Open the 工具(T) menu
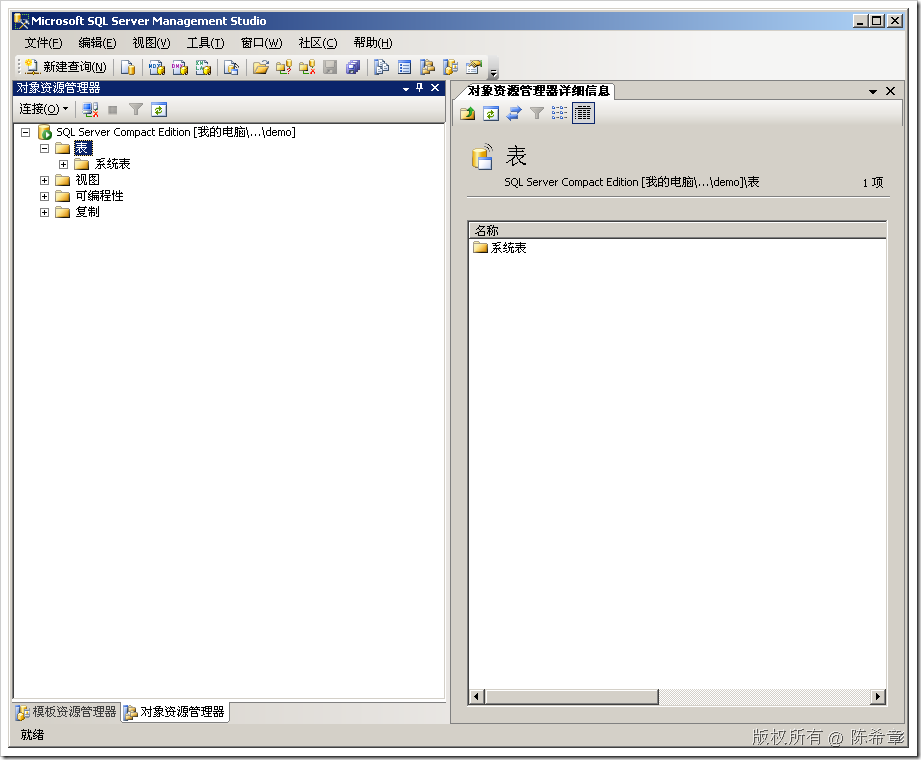The height and width of the screenshot is (760, 921). [206, 43]
